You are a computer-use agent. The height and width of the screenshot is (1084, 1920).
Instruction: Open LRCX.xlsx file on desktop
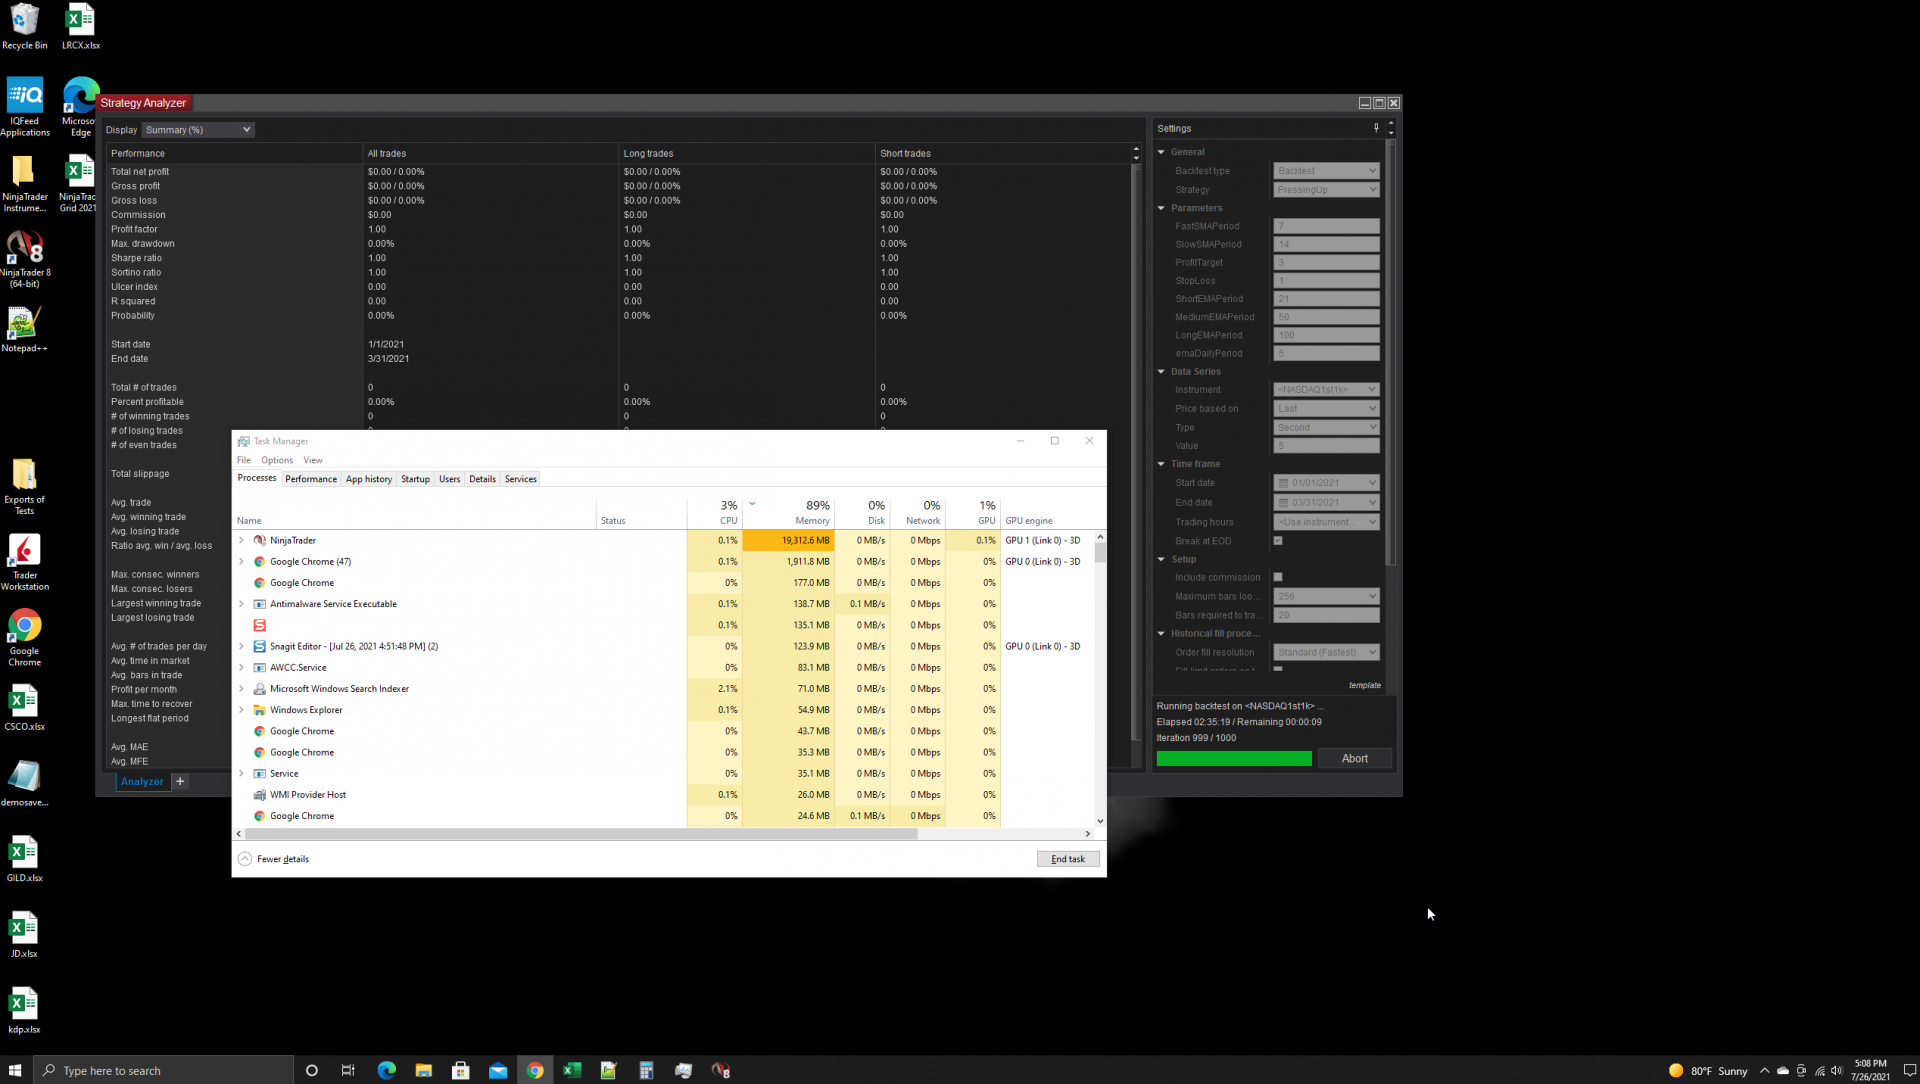tap(80, 21)
